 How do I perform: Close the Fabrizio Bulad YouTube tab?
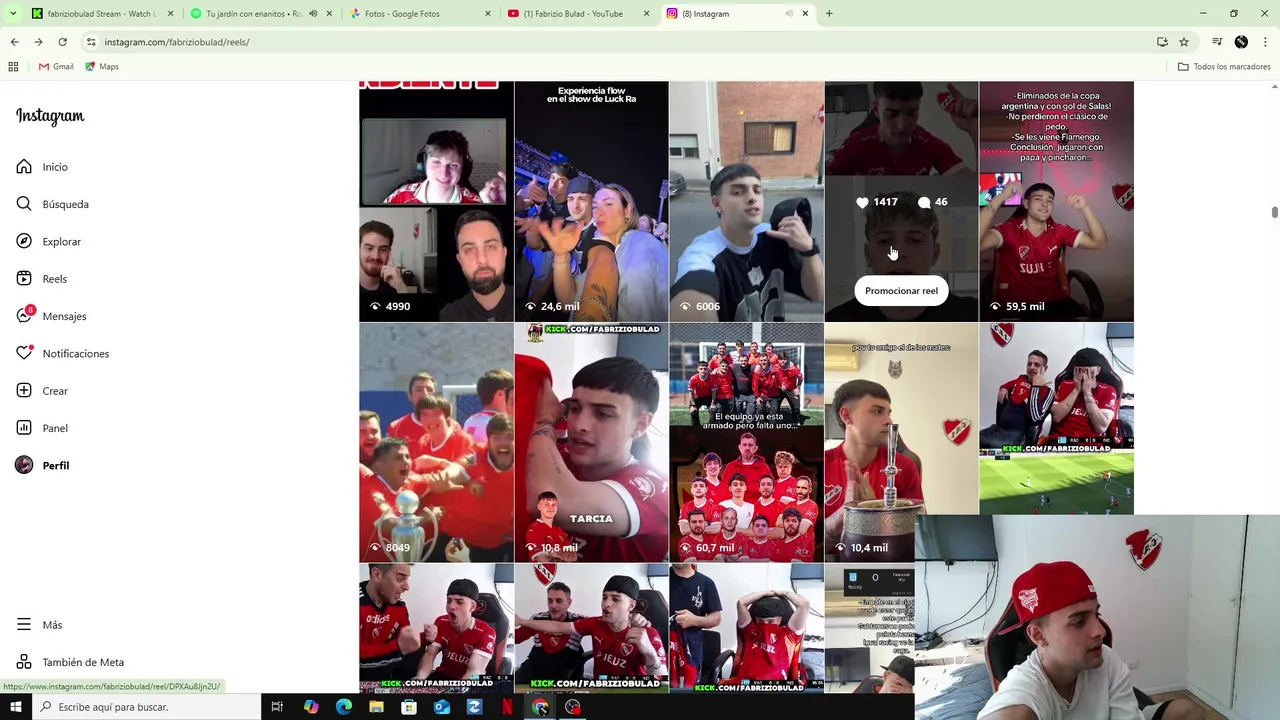pyautogui.click(x=646, y=14)
